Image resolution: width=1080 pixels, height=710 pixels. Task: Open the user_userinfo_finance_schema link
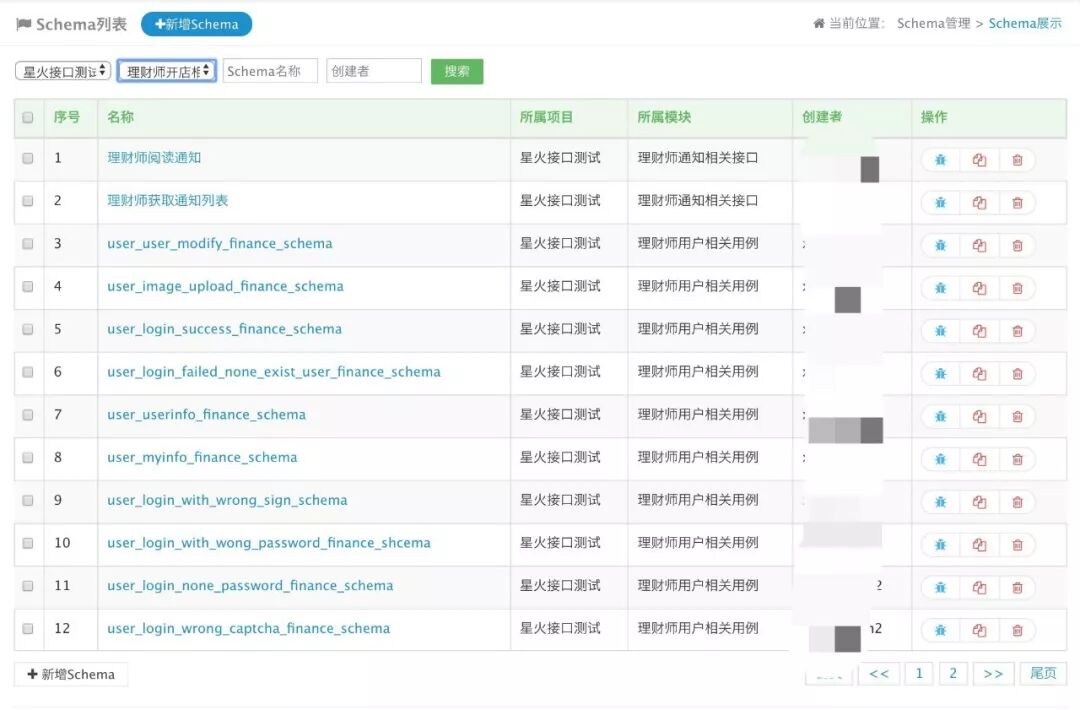click(x=206, y=415)
